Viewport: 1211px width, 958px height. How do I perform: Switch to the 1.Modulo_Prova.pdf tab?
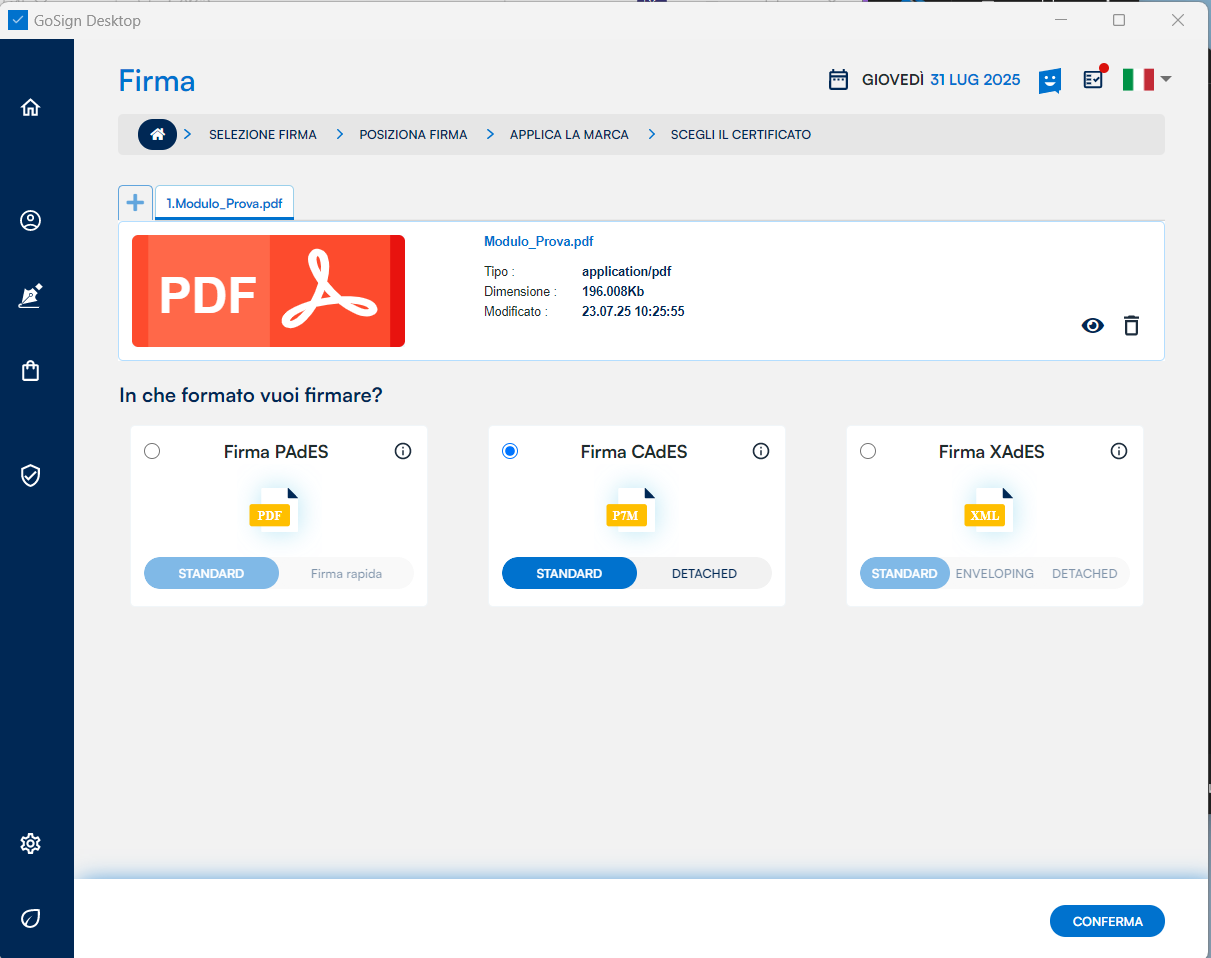pyautogui.click(x=224, y=203)
